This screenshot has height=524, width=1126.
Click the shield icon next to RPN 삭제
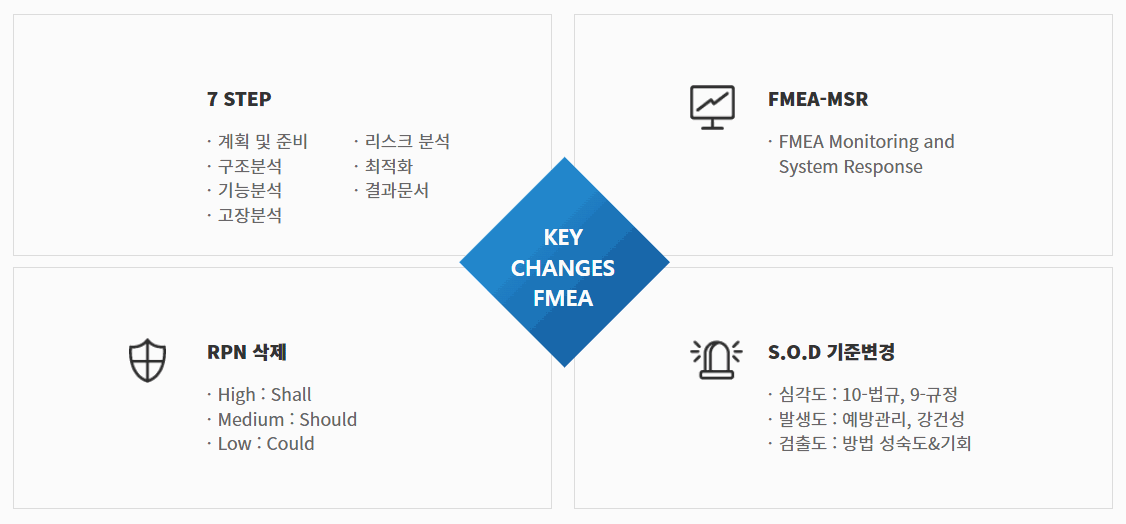[147, 360]
